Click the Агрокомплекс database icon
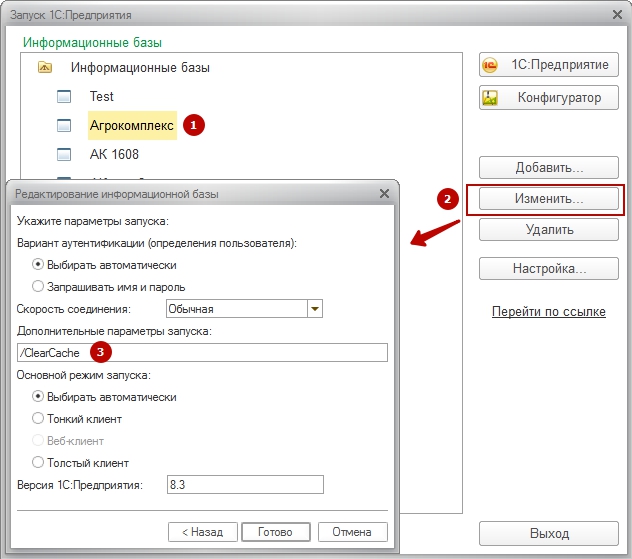The width and height of the screenshot is (632, 559). point(65,126)
